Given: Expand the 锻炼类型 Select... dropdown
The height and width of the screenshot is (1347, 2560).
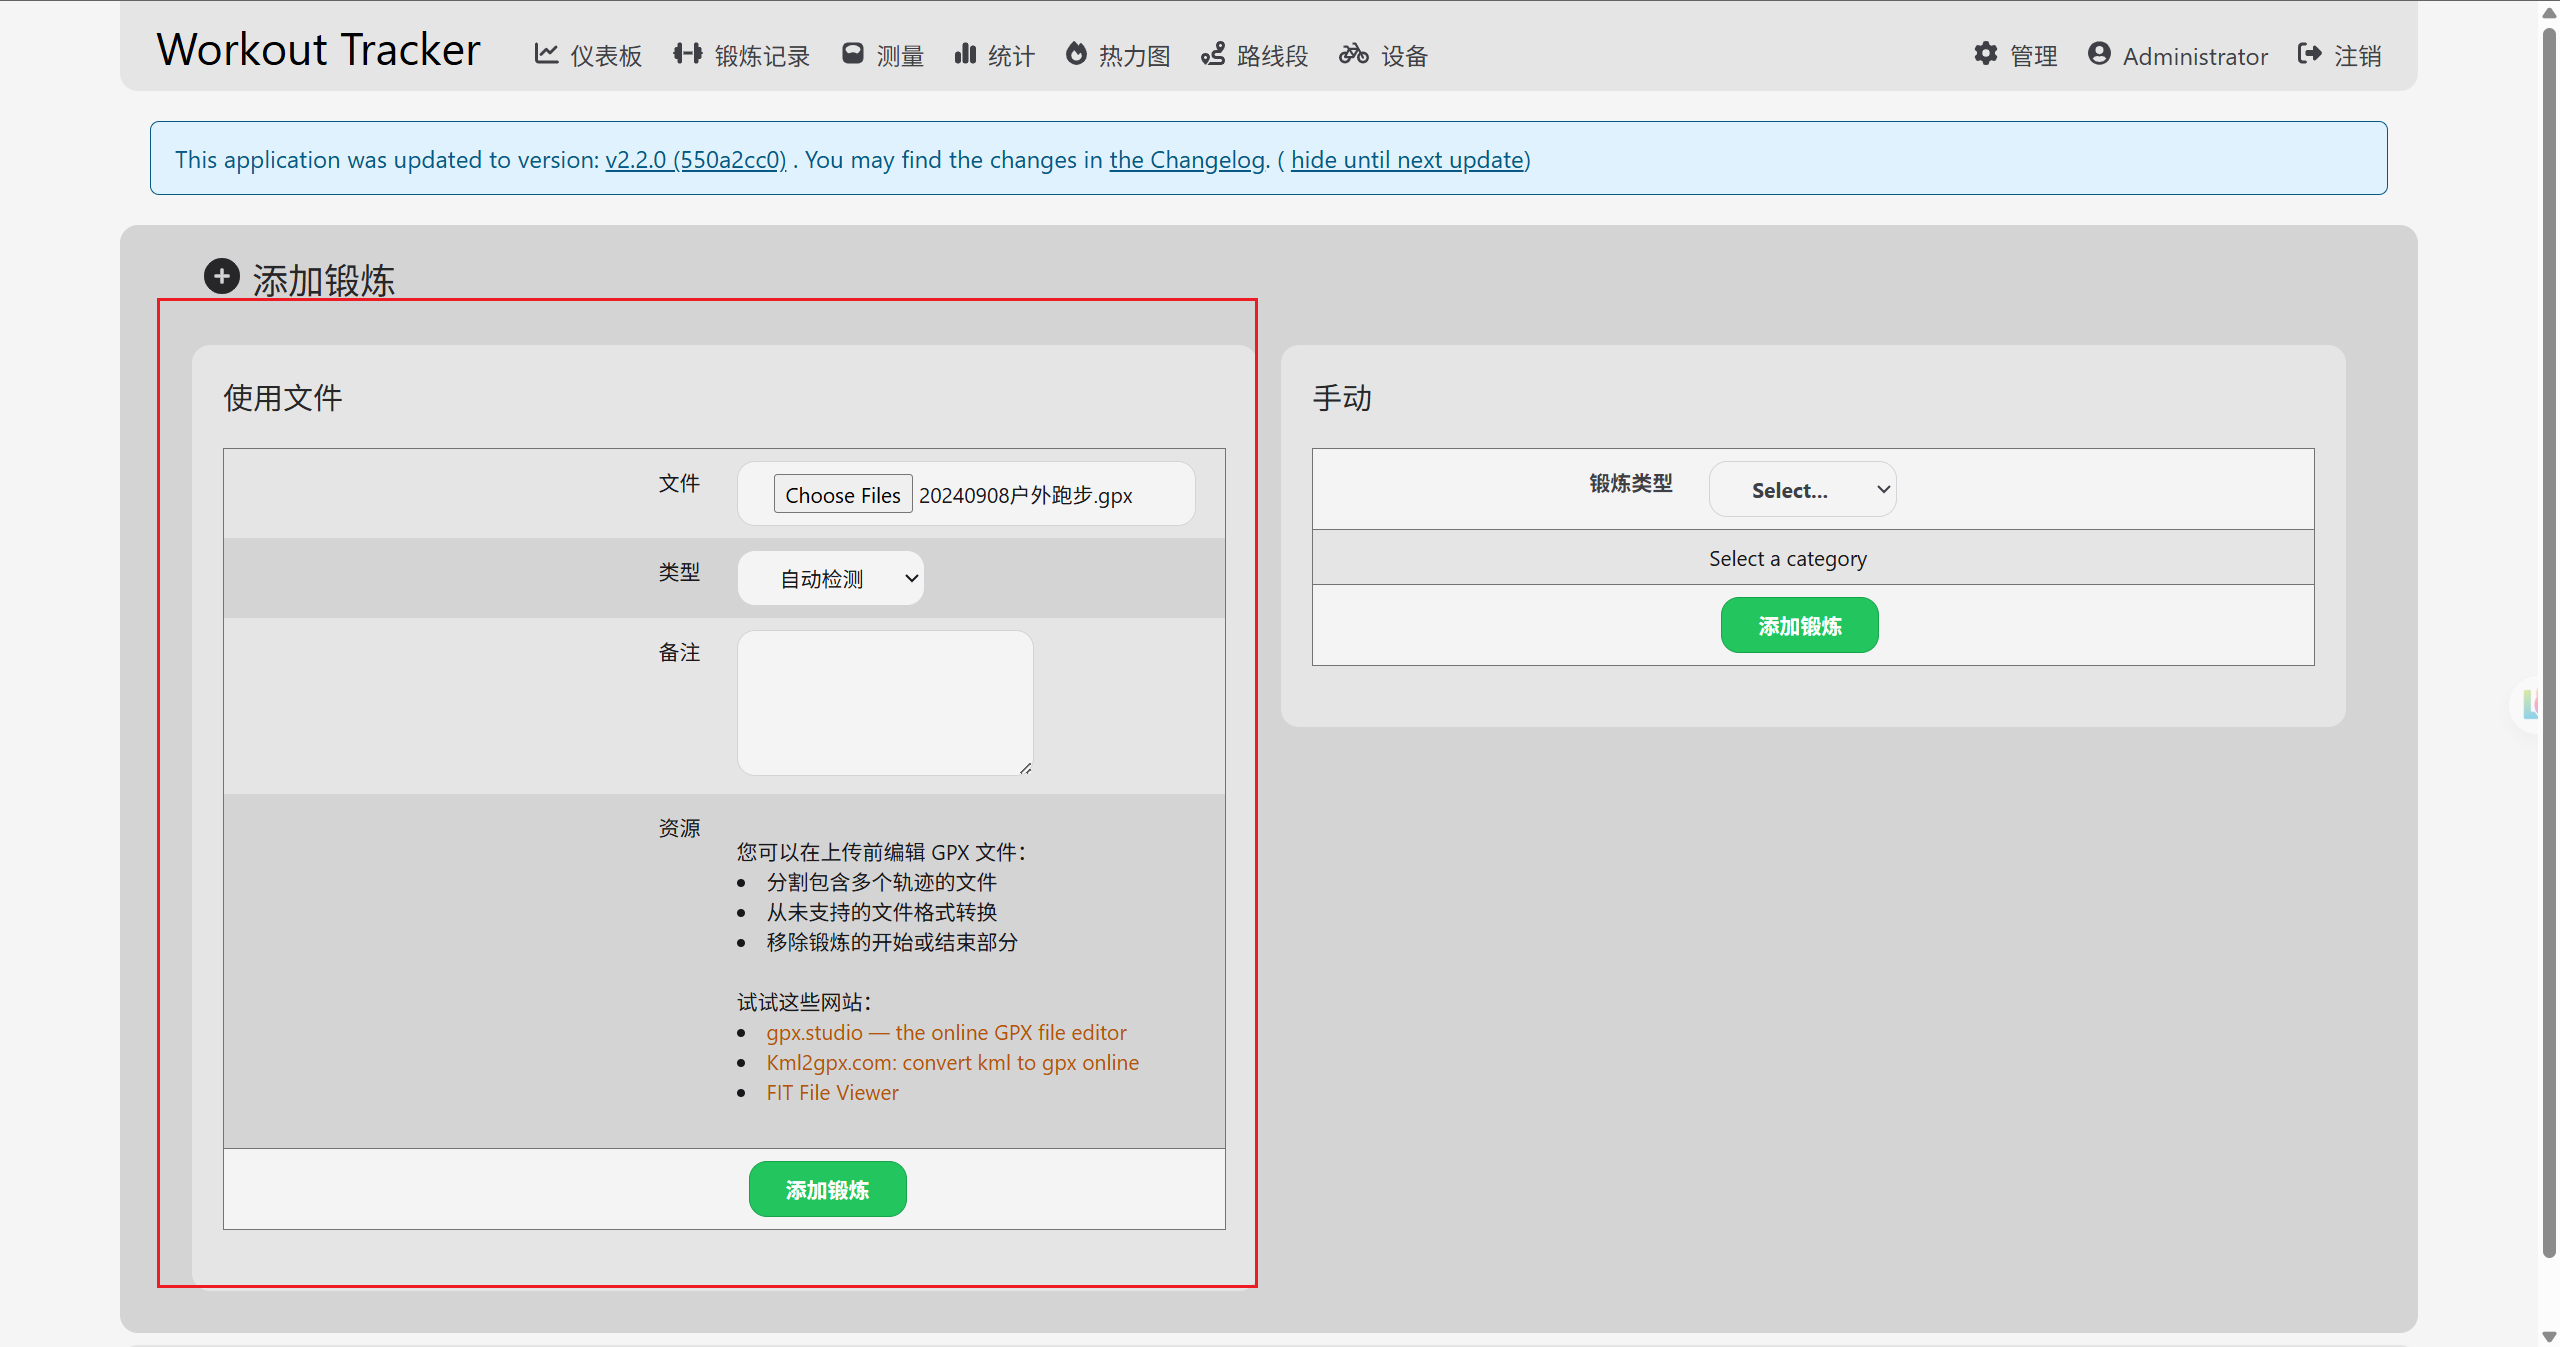Looking at the screenshot, I should click(x=1802, y=489).
